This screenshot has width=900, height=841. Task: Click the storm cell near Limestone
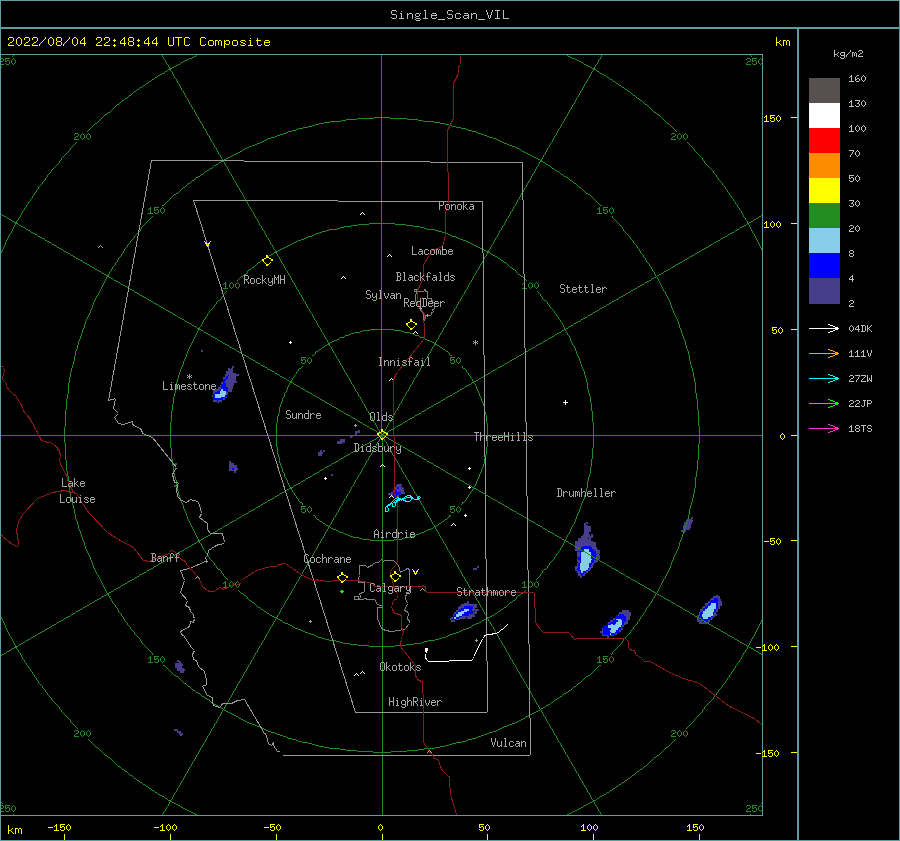coord(225,385)
